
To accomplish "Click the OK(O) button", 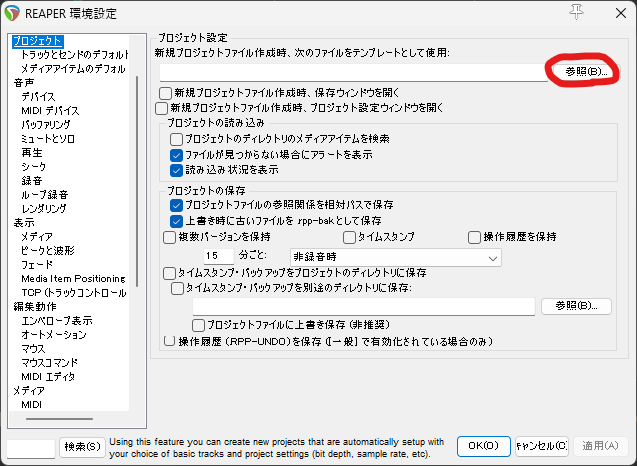I will pyautogui.click(x=483, y=446).
